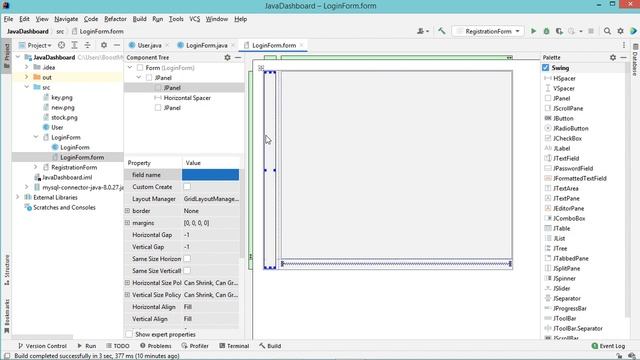Switch to LoginForm.java tab
Screen dimensions: 640x360
206,45
